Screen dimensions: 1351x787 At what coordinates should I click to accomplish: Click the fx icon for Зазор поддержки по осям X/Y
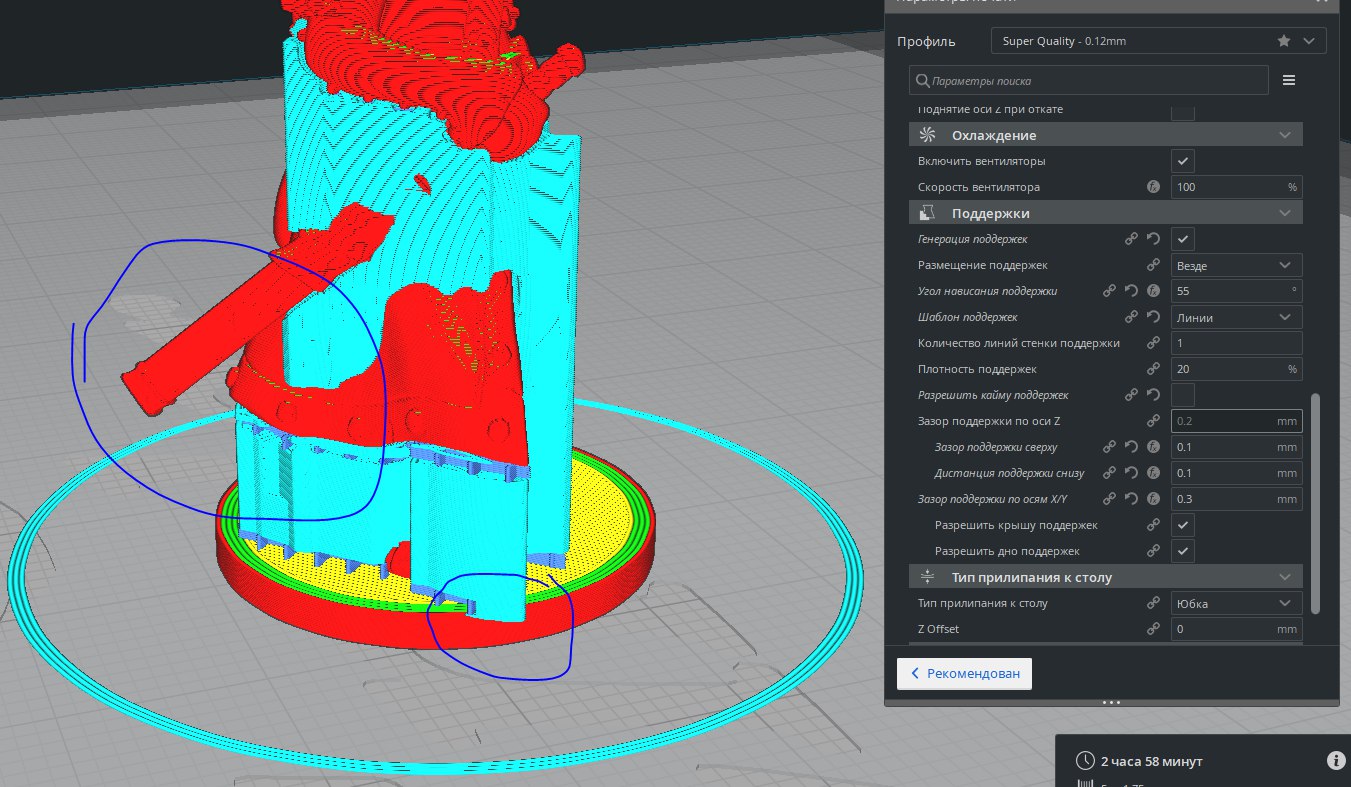pyautogui.click(x=1153, y=499)
